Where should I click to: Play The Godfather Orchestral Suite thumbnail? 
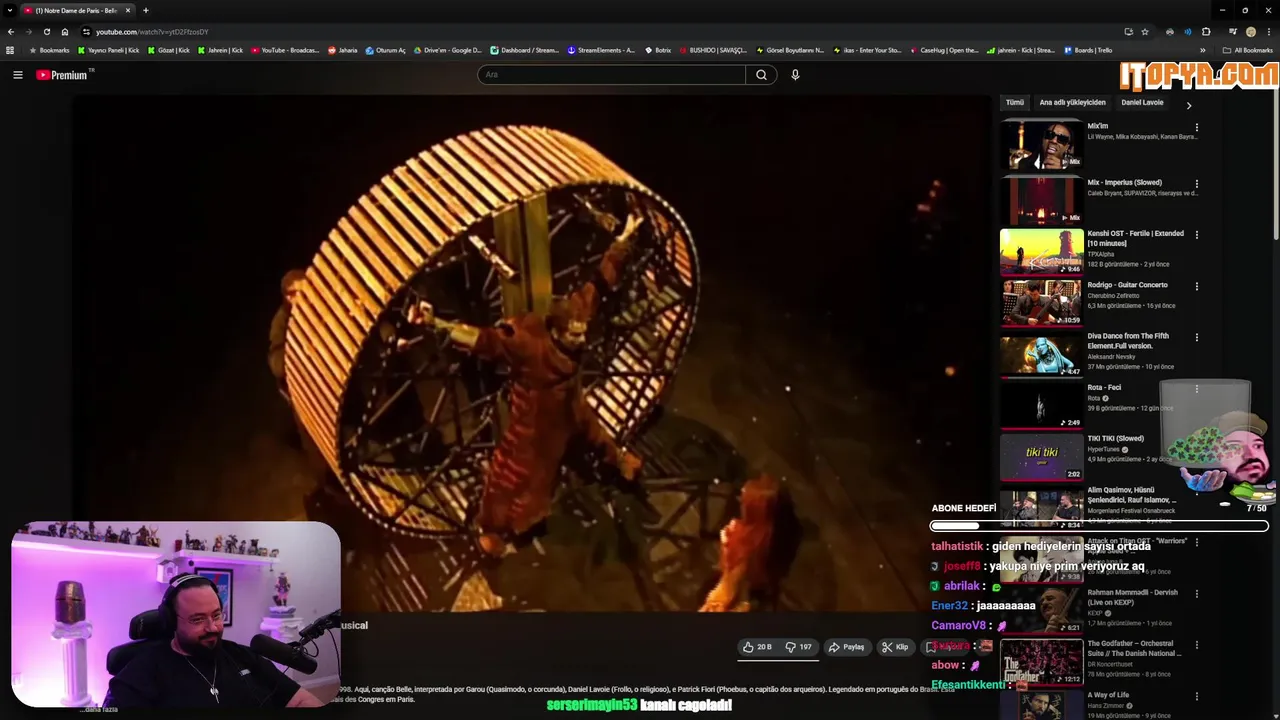[1041, 661]
